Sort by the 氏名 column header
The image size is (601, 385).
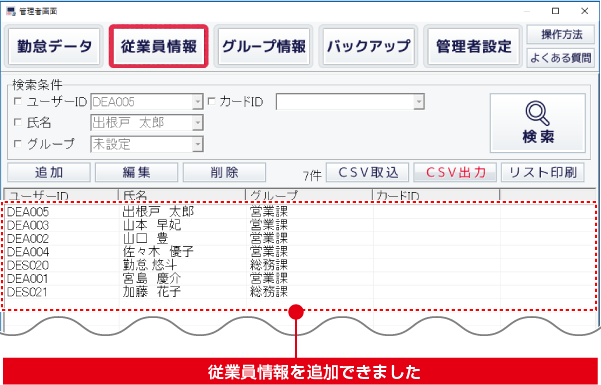(x=182, y=195)
